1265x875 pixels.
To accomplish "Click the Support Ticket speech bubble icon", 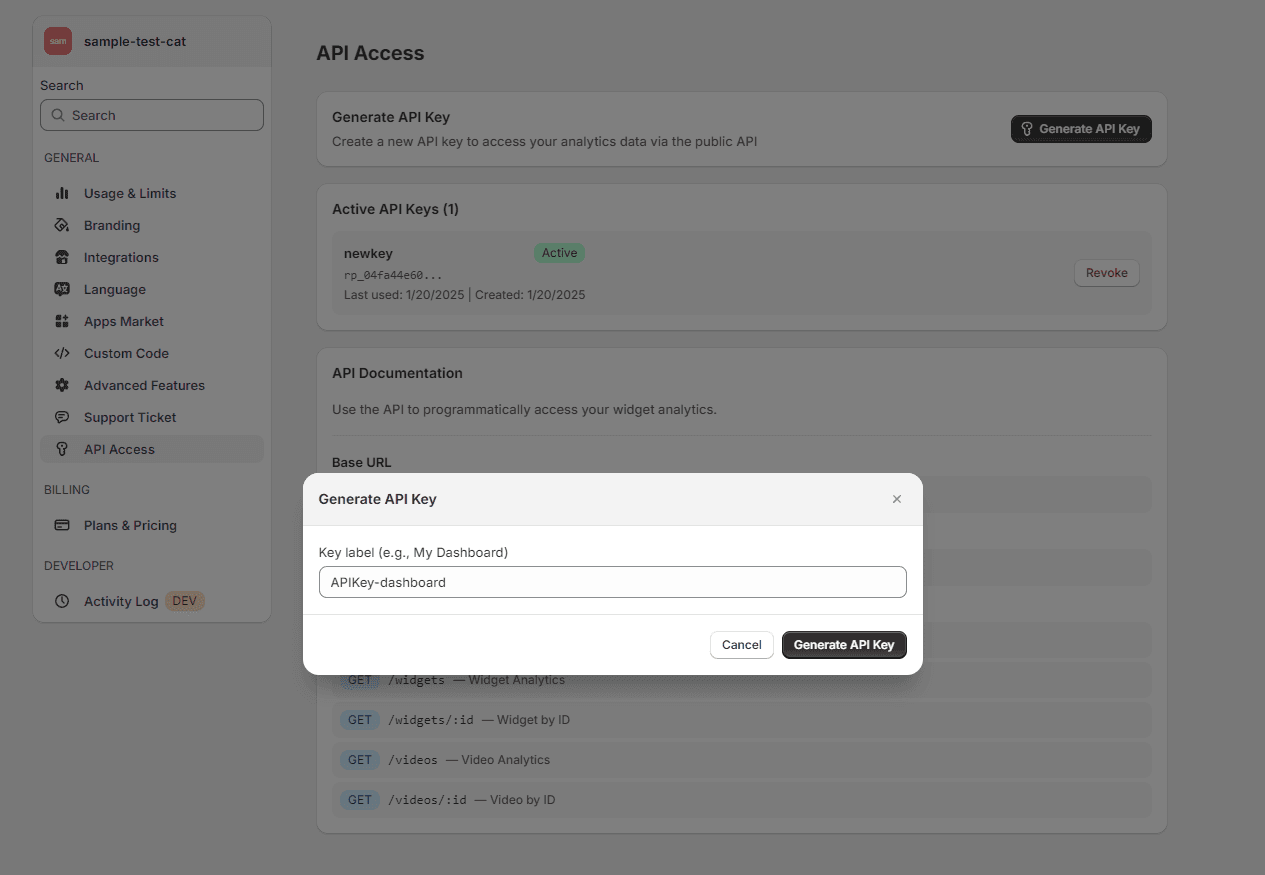I will [x=62, y=417].
